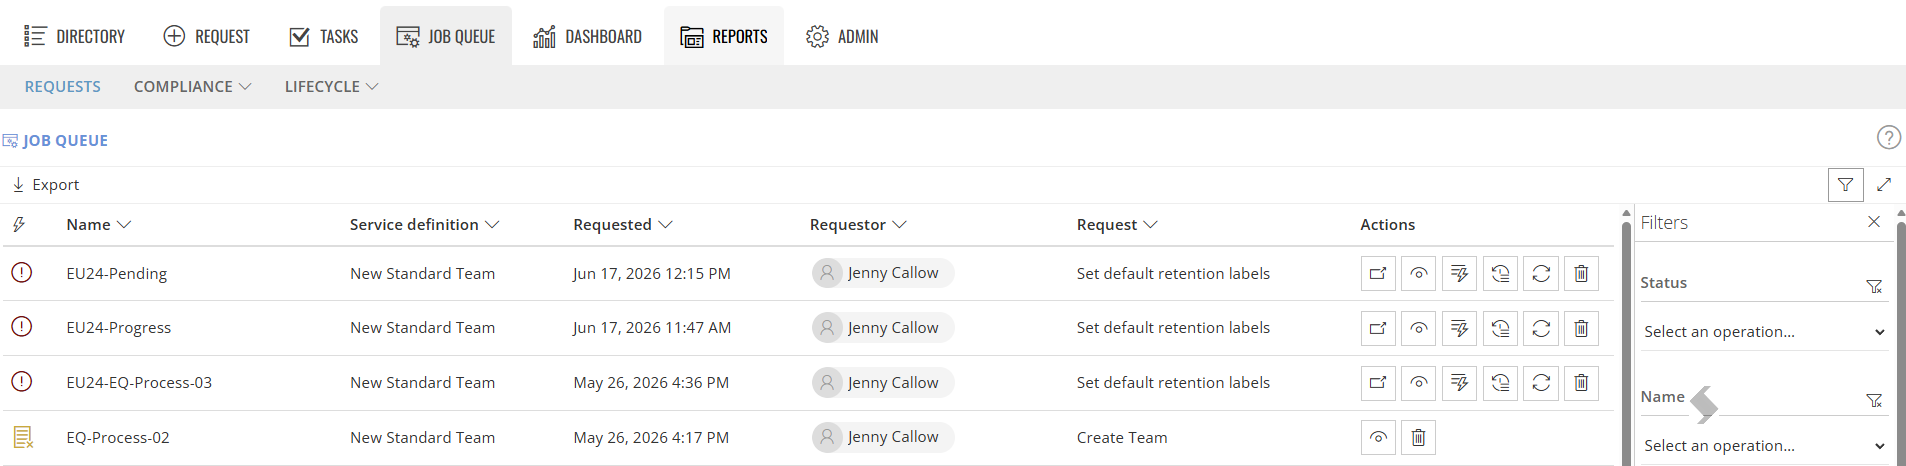Retry the EU24-Progress job with the refresh icon
The image size is (1906, 466).
click(x=1541, y=328)
